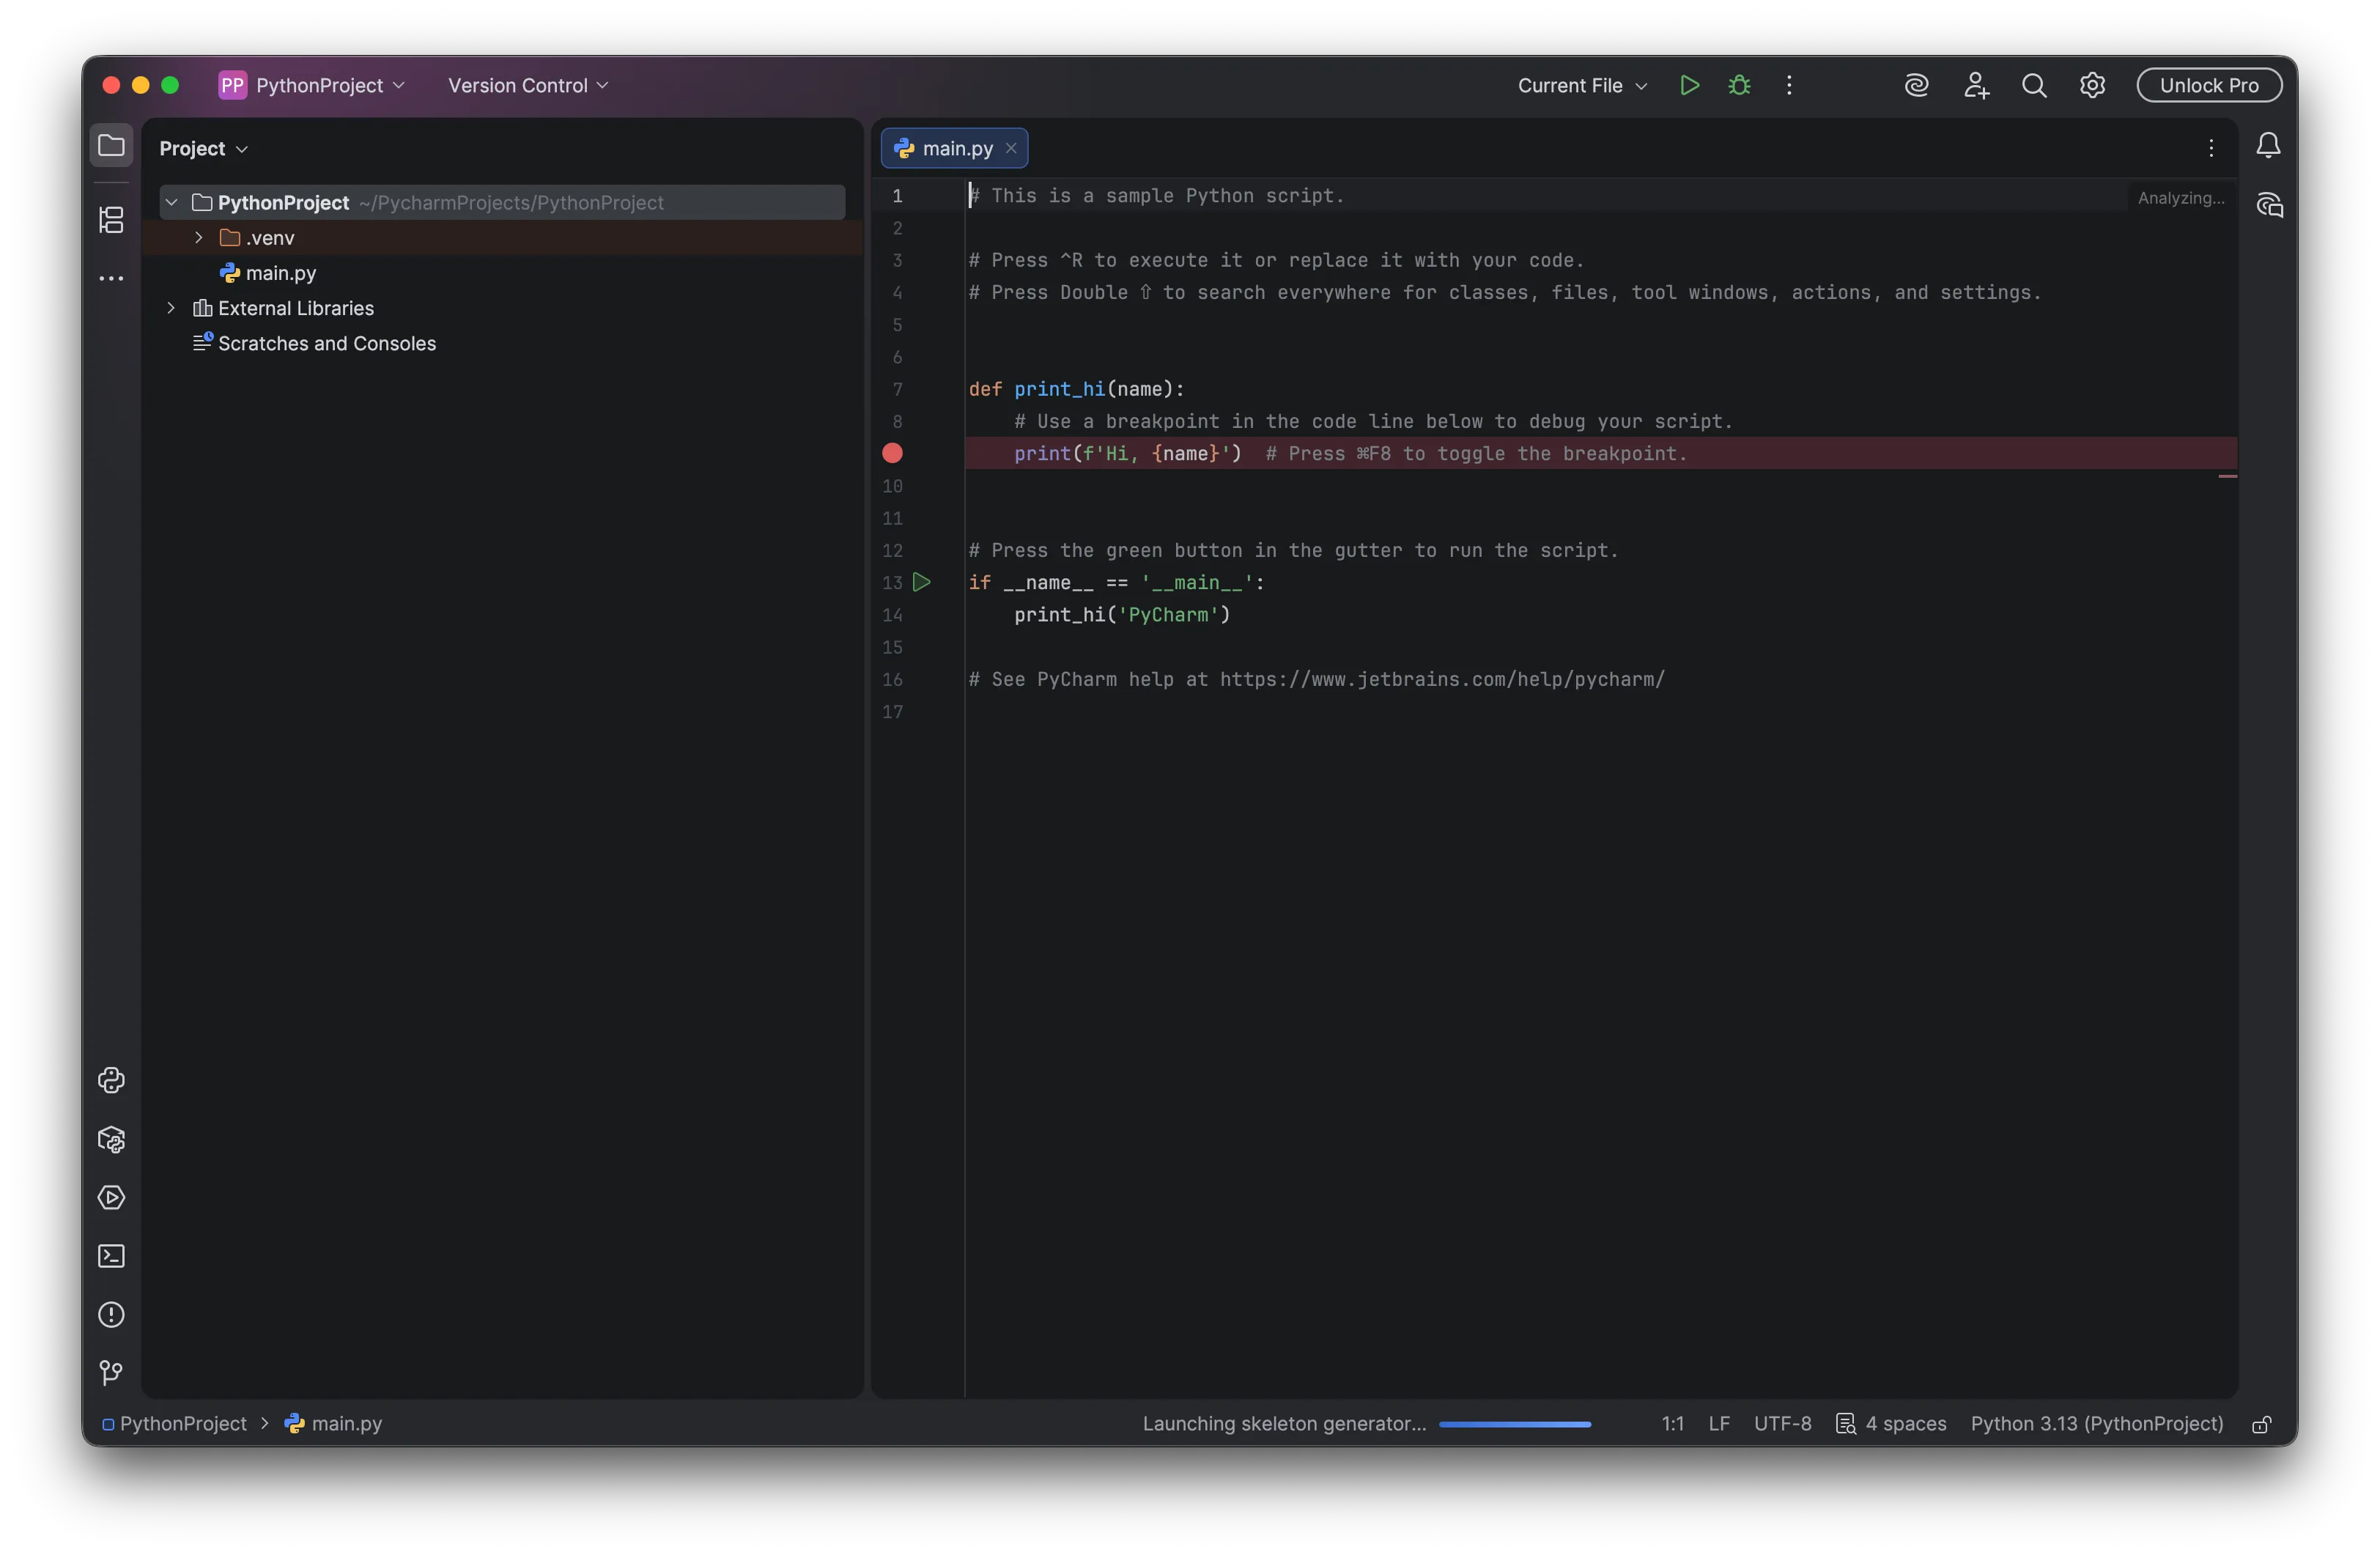
Task: Open Search Everywhere with the magnifier icon
Action: 2034,86
